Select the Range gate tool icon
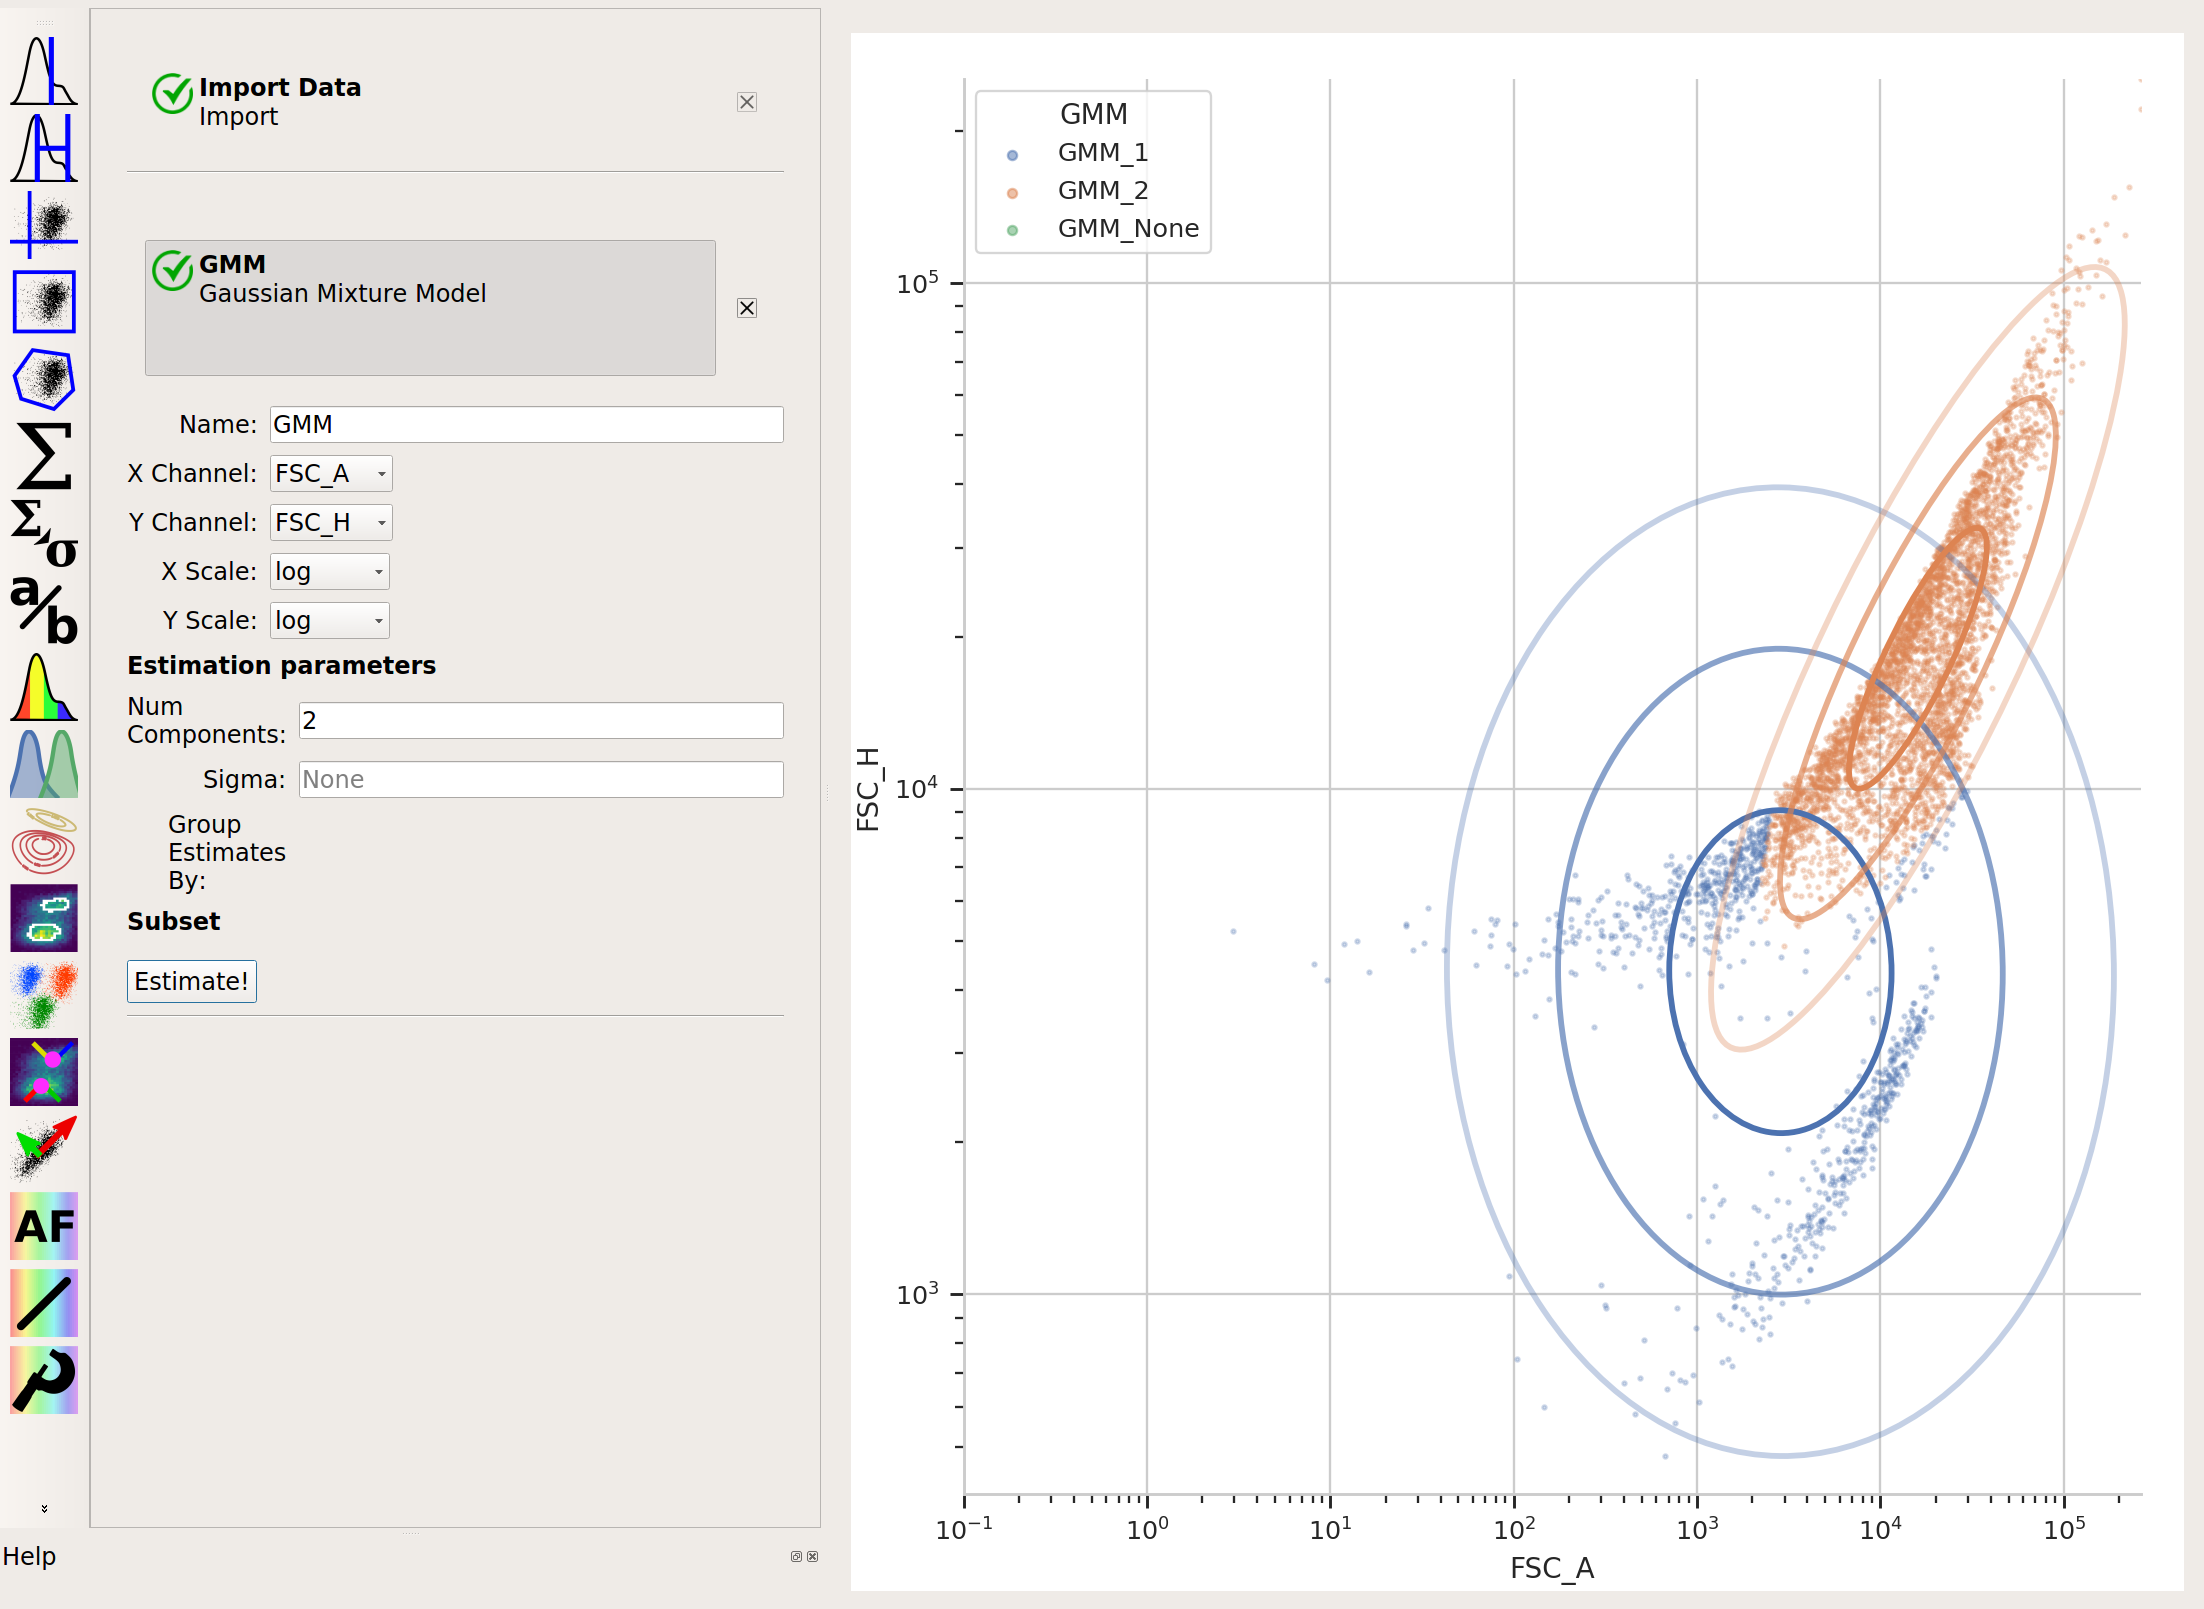Image resolution: width=2204 pixels, height=1609 pixels. pyautogui.click(x=44, y=148)
